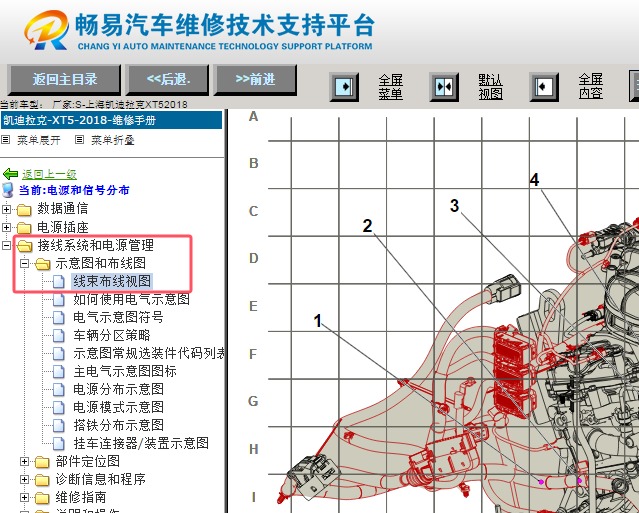
Task: Click the >>前进 button
Action: click(256, 79)
